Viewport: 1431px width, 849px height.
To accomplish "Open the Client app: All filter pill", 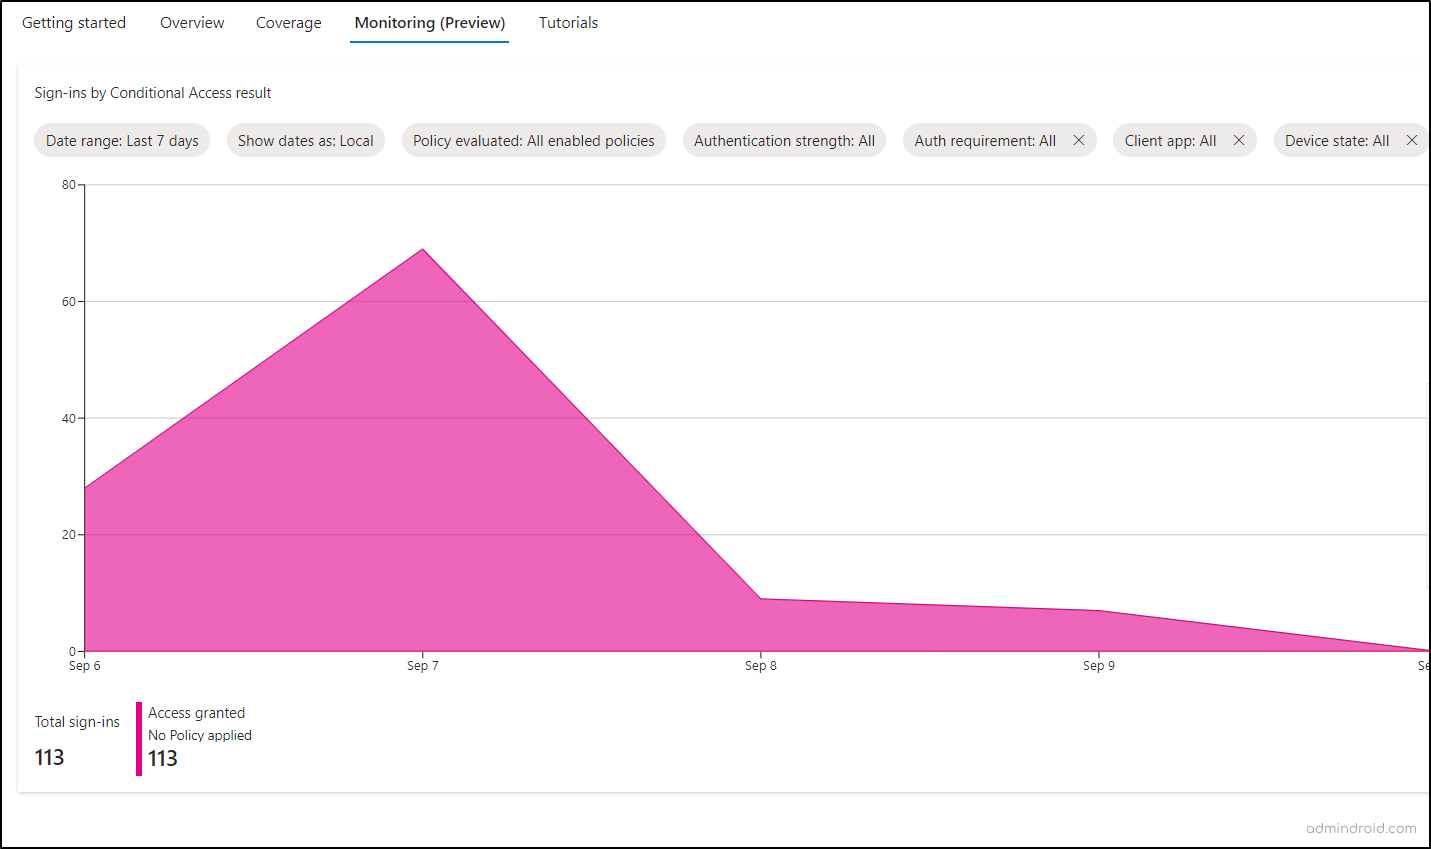I will coord(1170,141).
